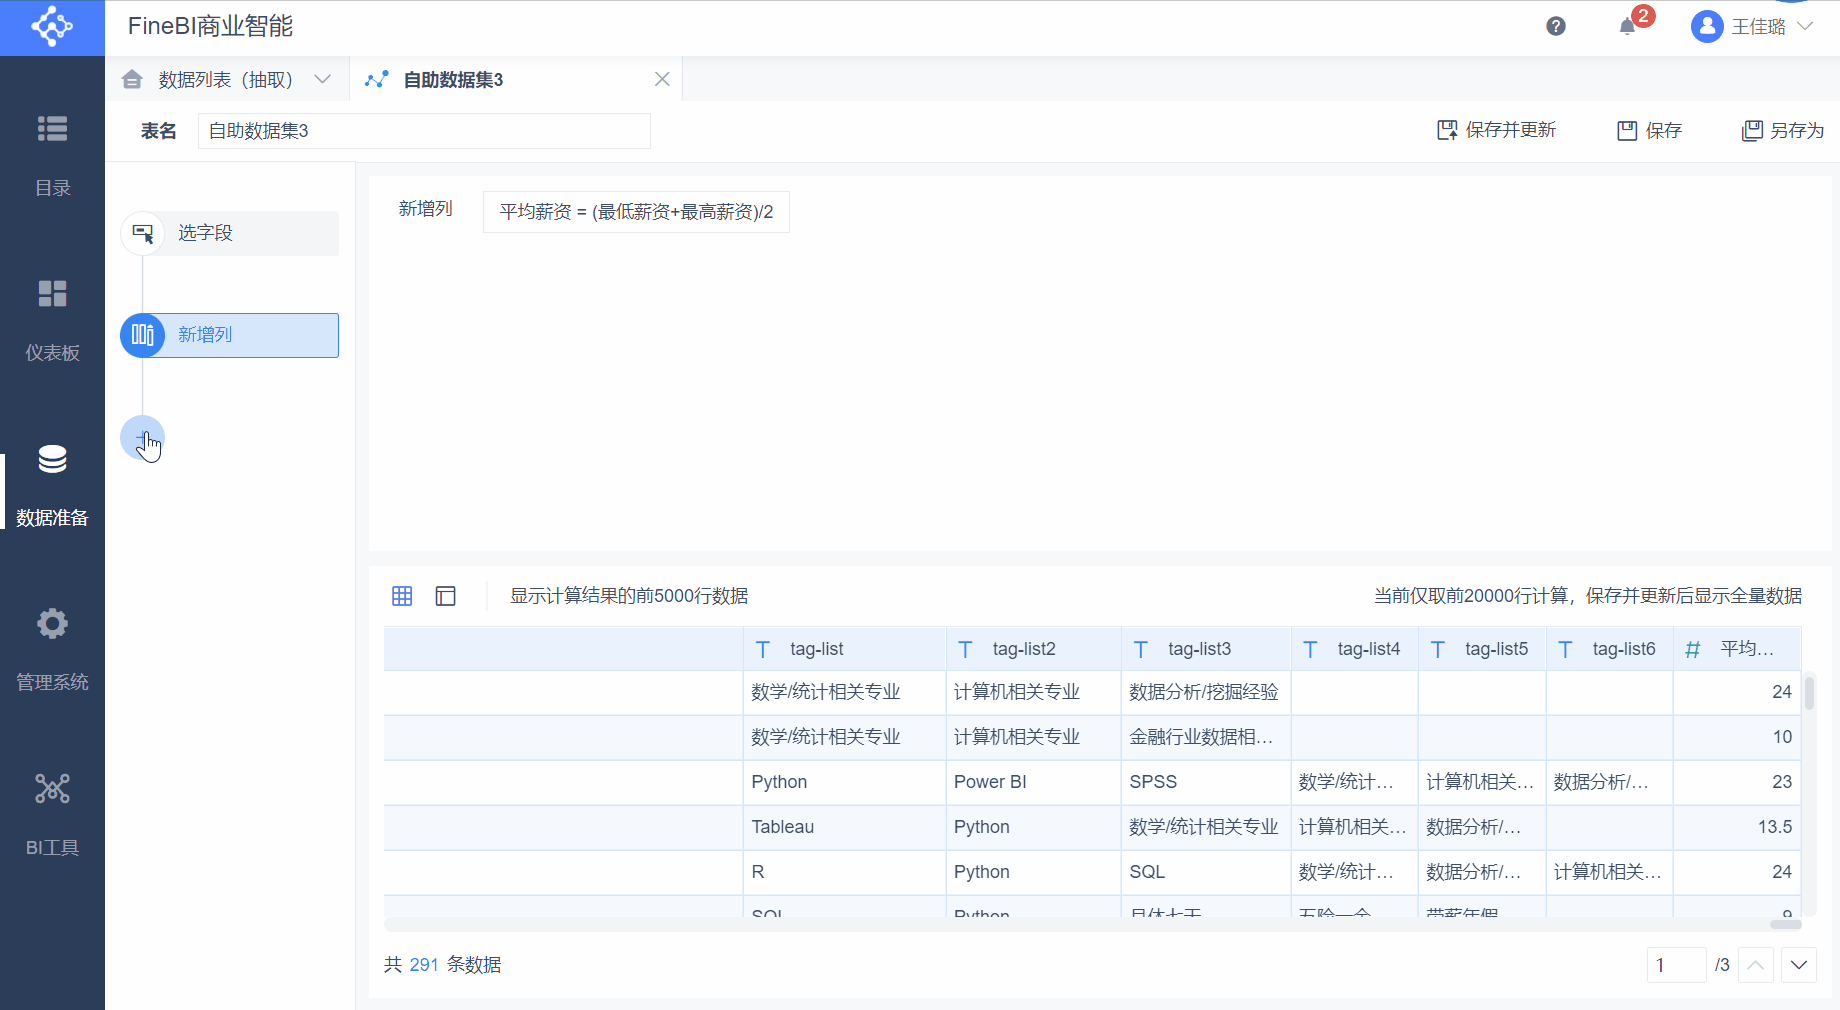This screenshot has width=1840, height=1010.
Task: Switch to the 数据列表（抽取）tab
Action: [x=226, y=80]
